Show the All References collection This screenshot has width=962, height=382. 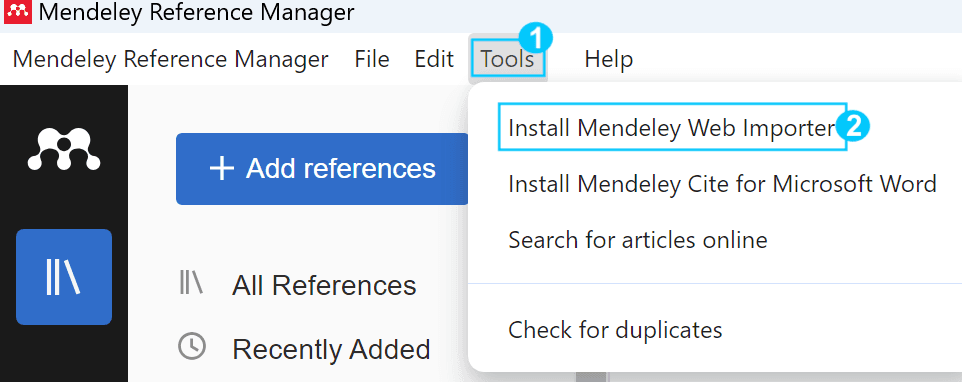point(324,285)
